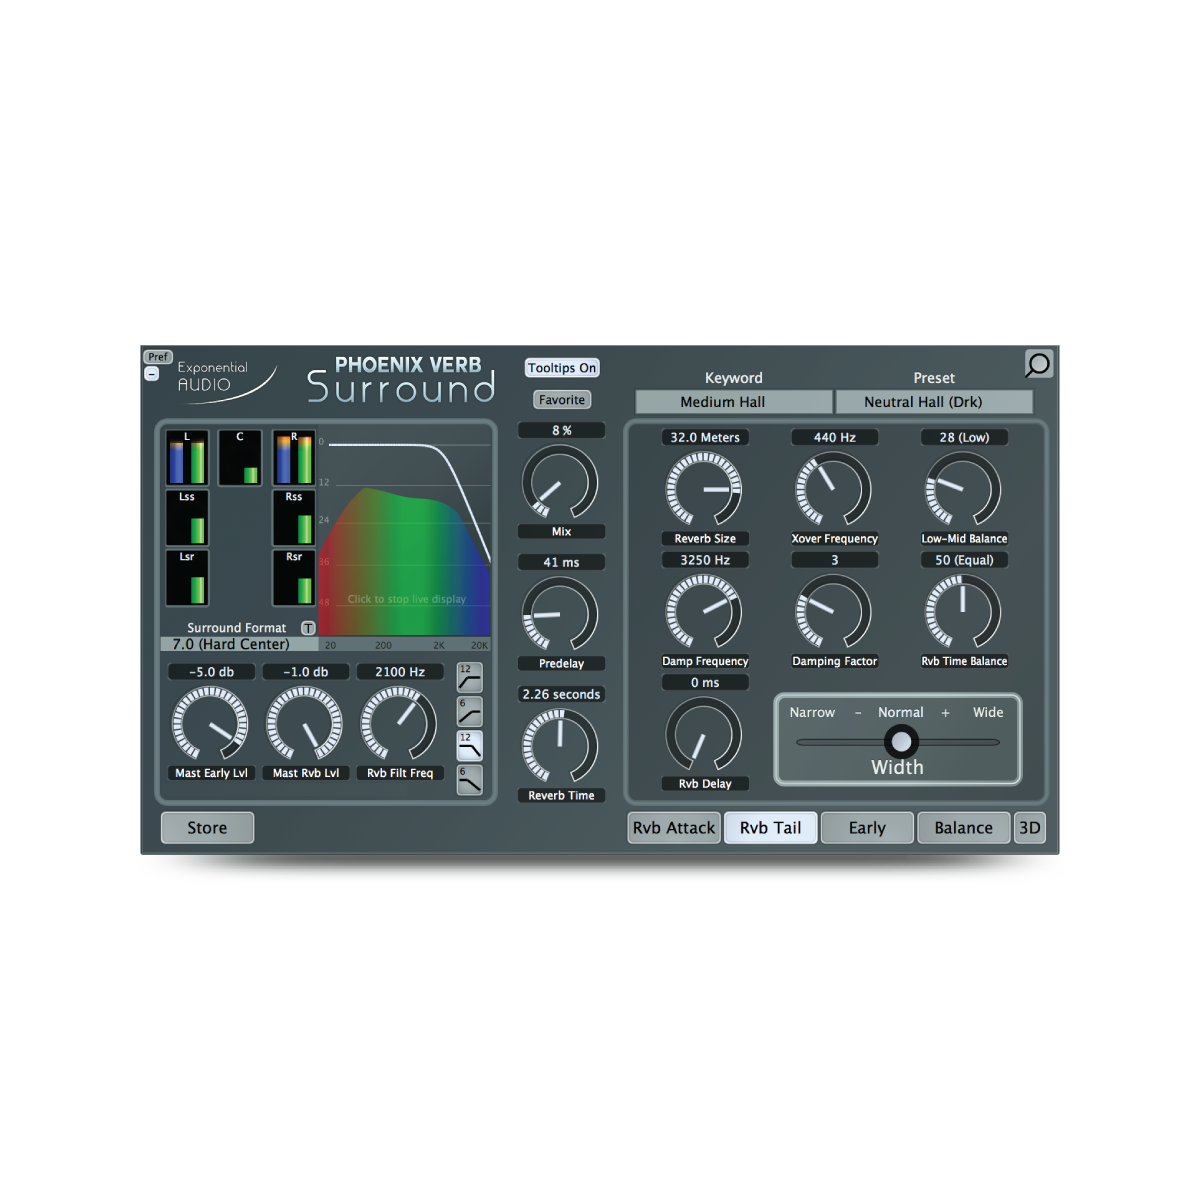Click the Width minus sign
1200x1200 pixels.
tap(858, 713)
